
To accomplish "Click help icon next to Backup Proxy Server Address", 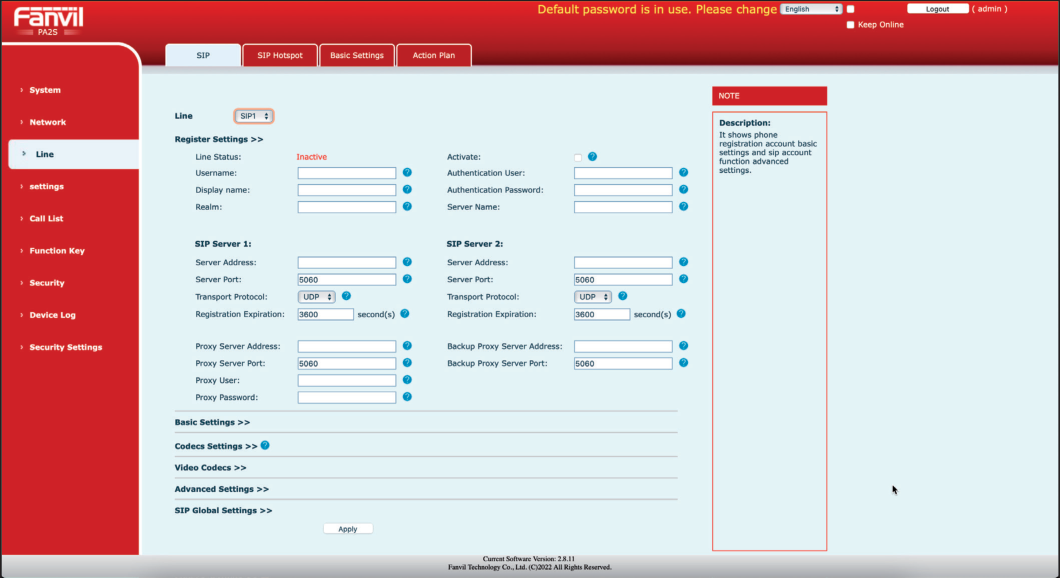I will point(683,346).
